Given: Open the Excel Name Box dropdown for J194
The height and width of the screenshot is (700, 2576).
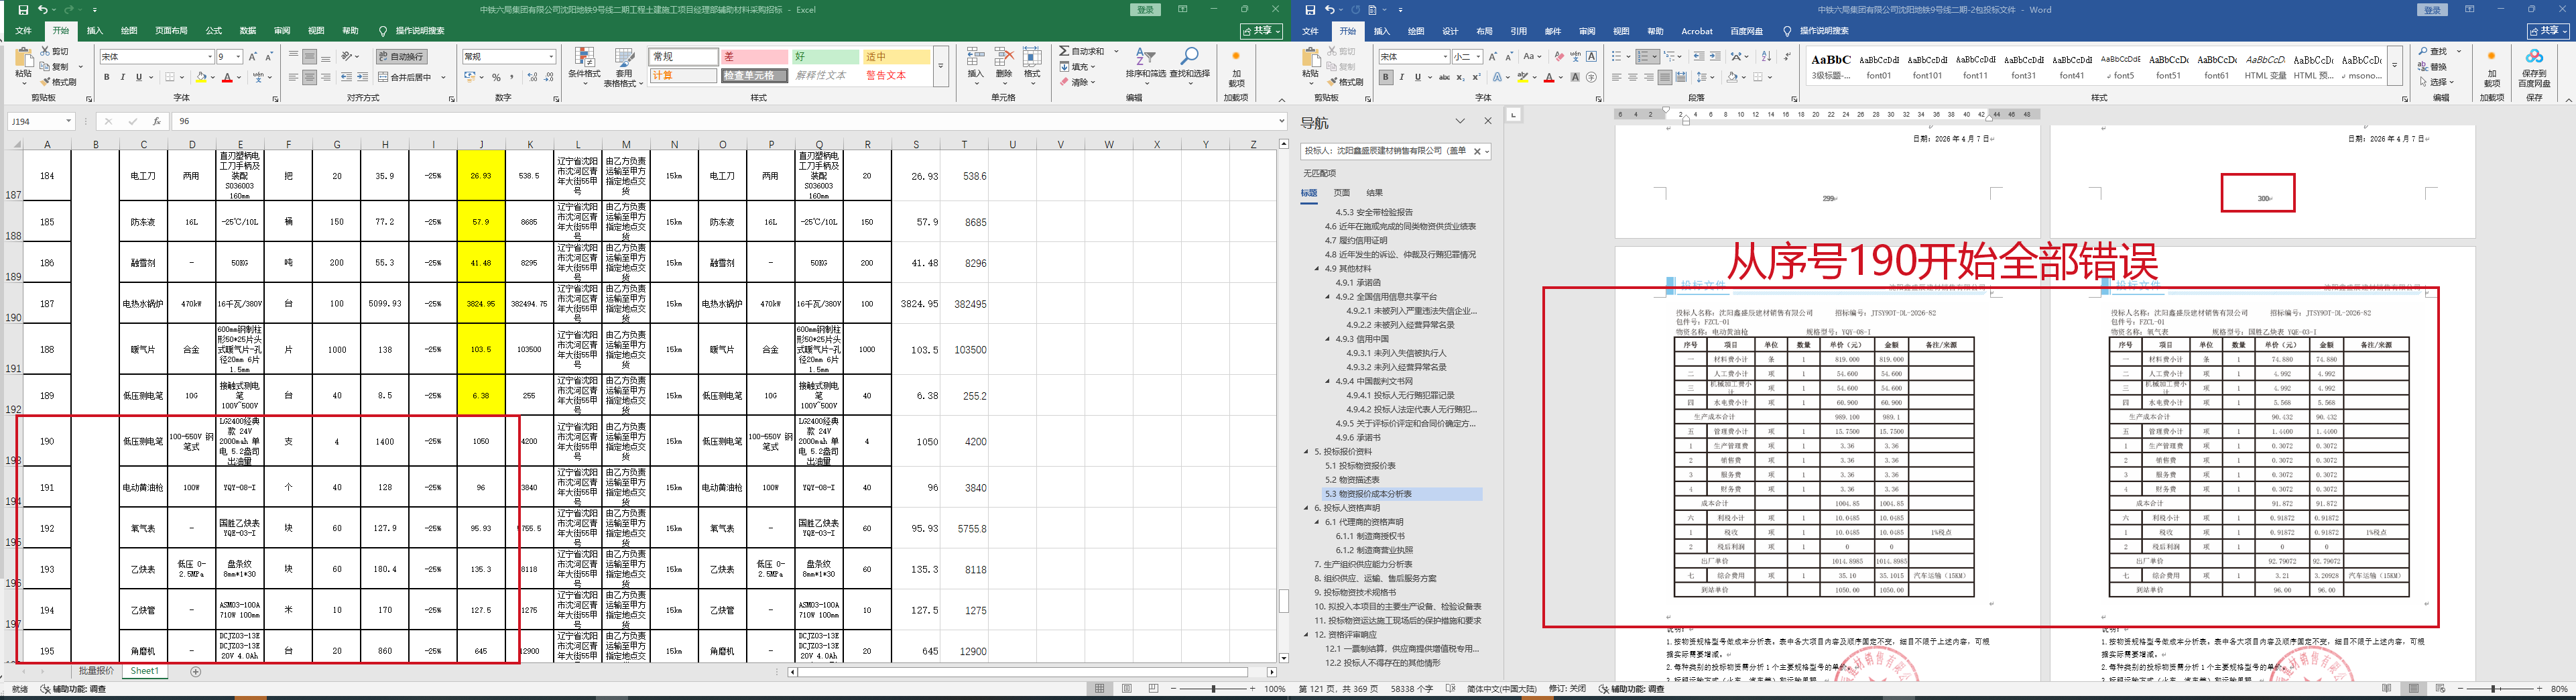Looking at the screenshot, I should tap(68, 121).
